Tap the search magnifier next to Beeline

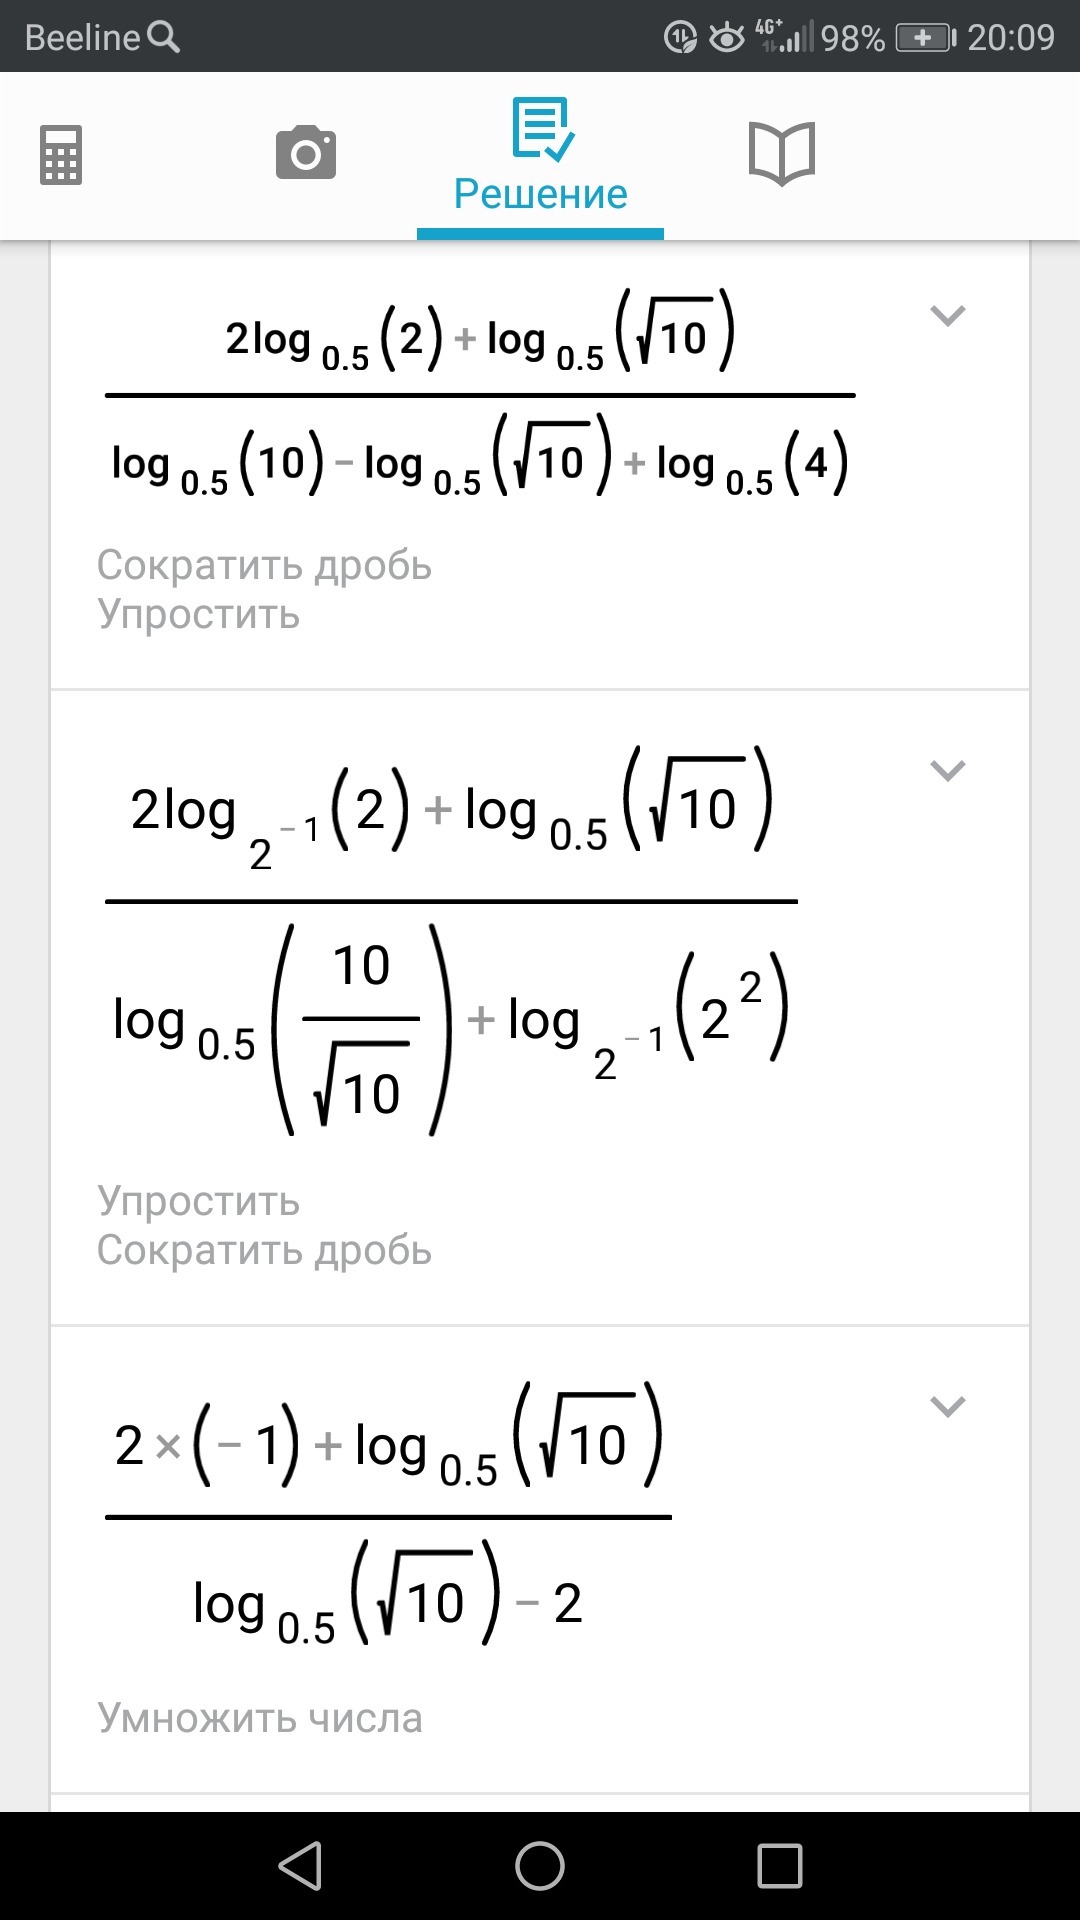tap(164, 37)
